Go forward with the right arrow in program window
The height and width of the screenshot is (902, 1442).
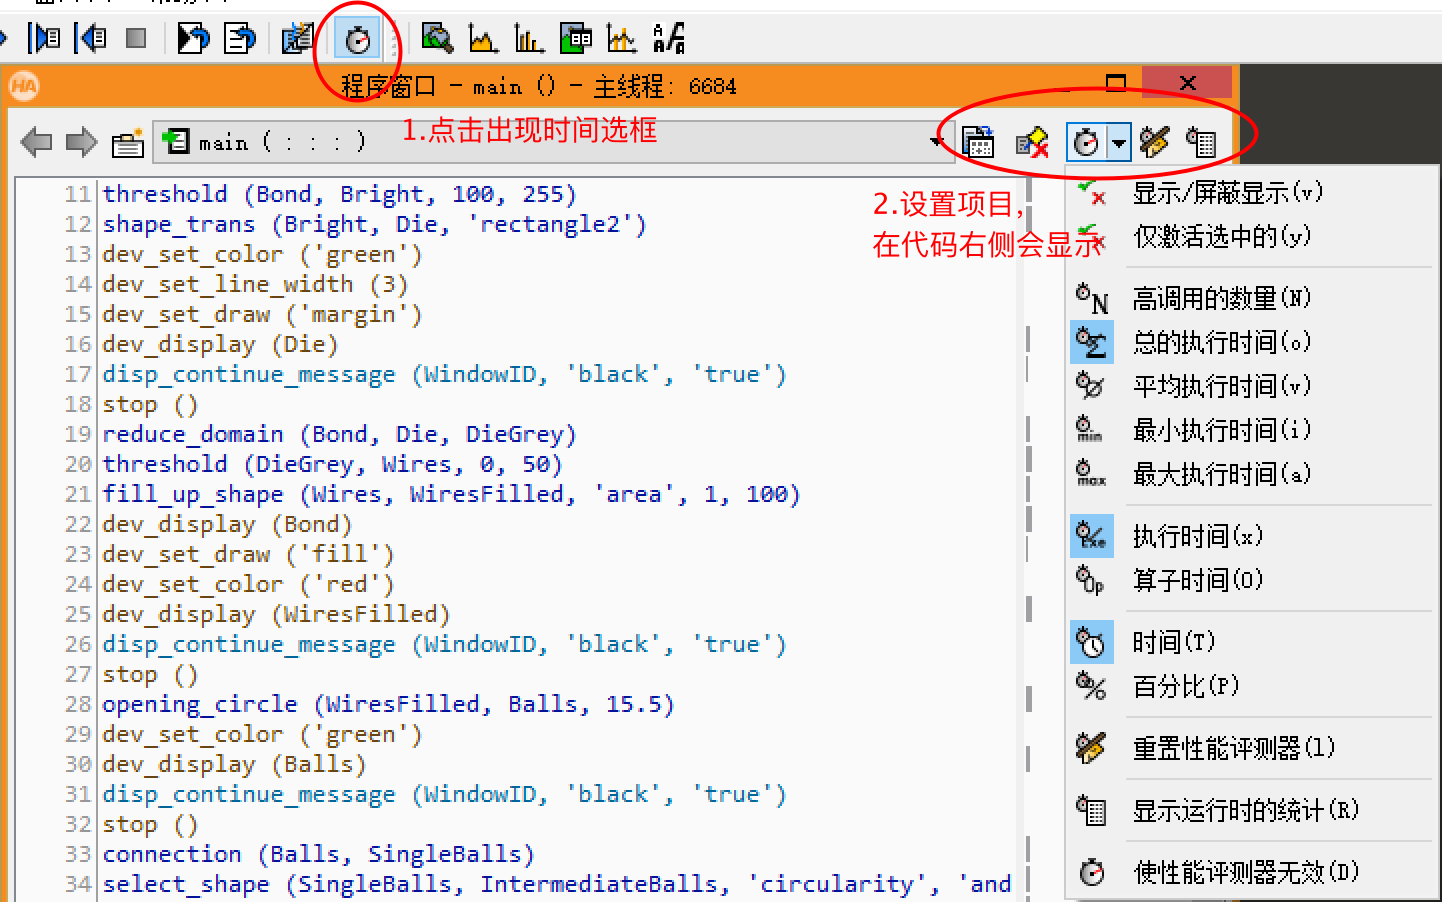[x=81, y=142]
